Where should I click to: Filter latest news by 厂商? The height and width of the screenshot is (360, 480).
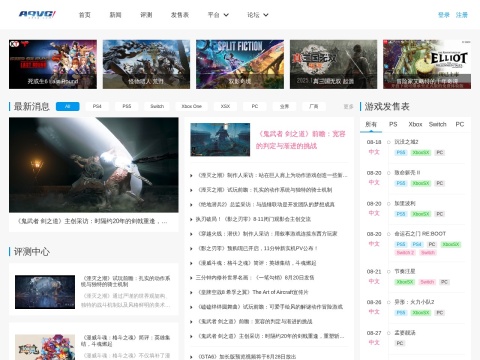[314, 106]
